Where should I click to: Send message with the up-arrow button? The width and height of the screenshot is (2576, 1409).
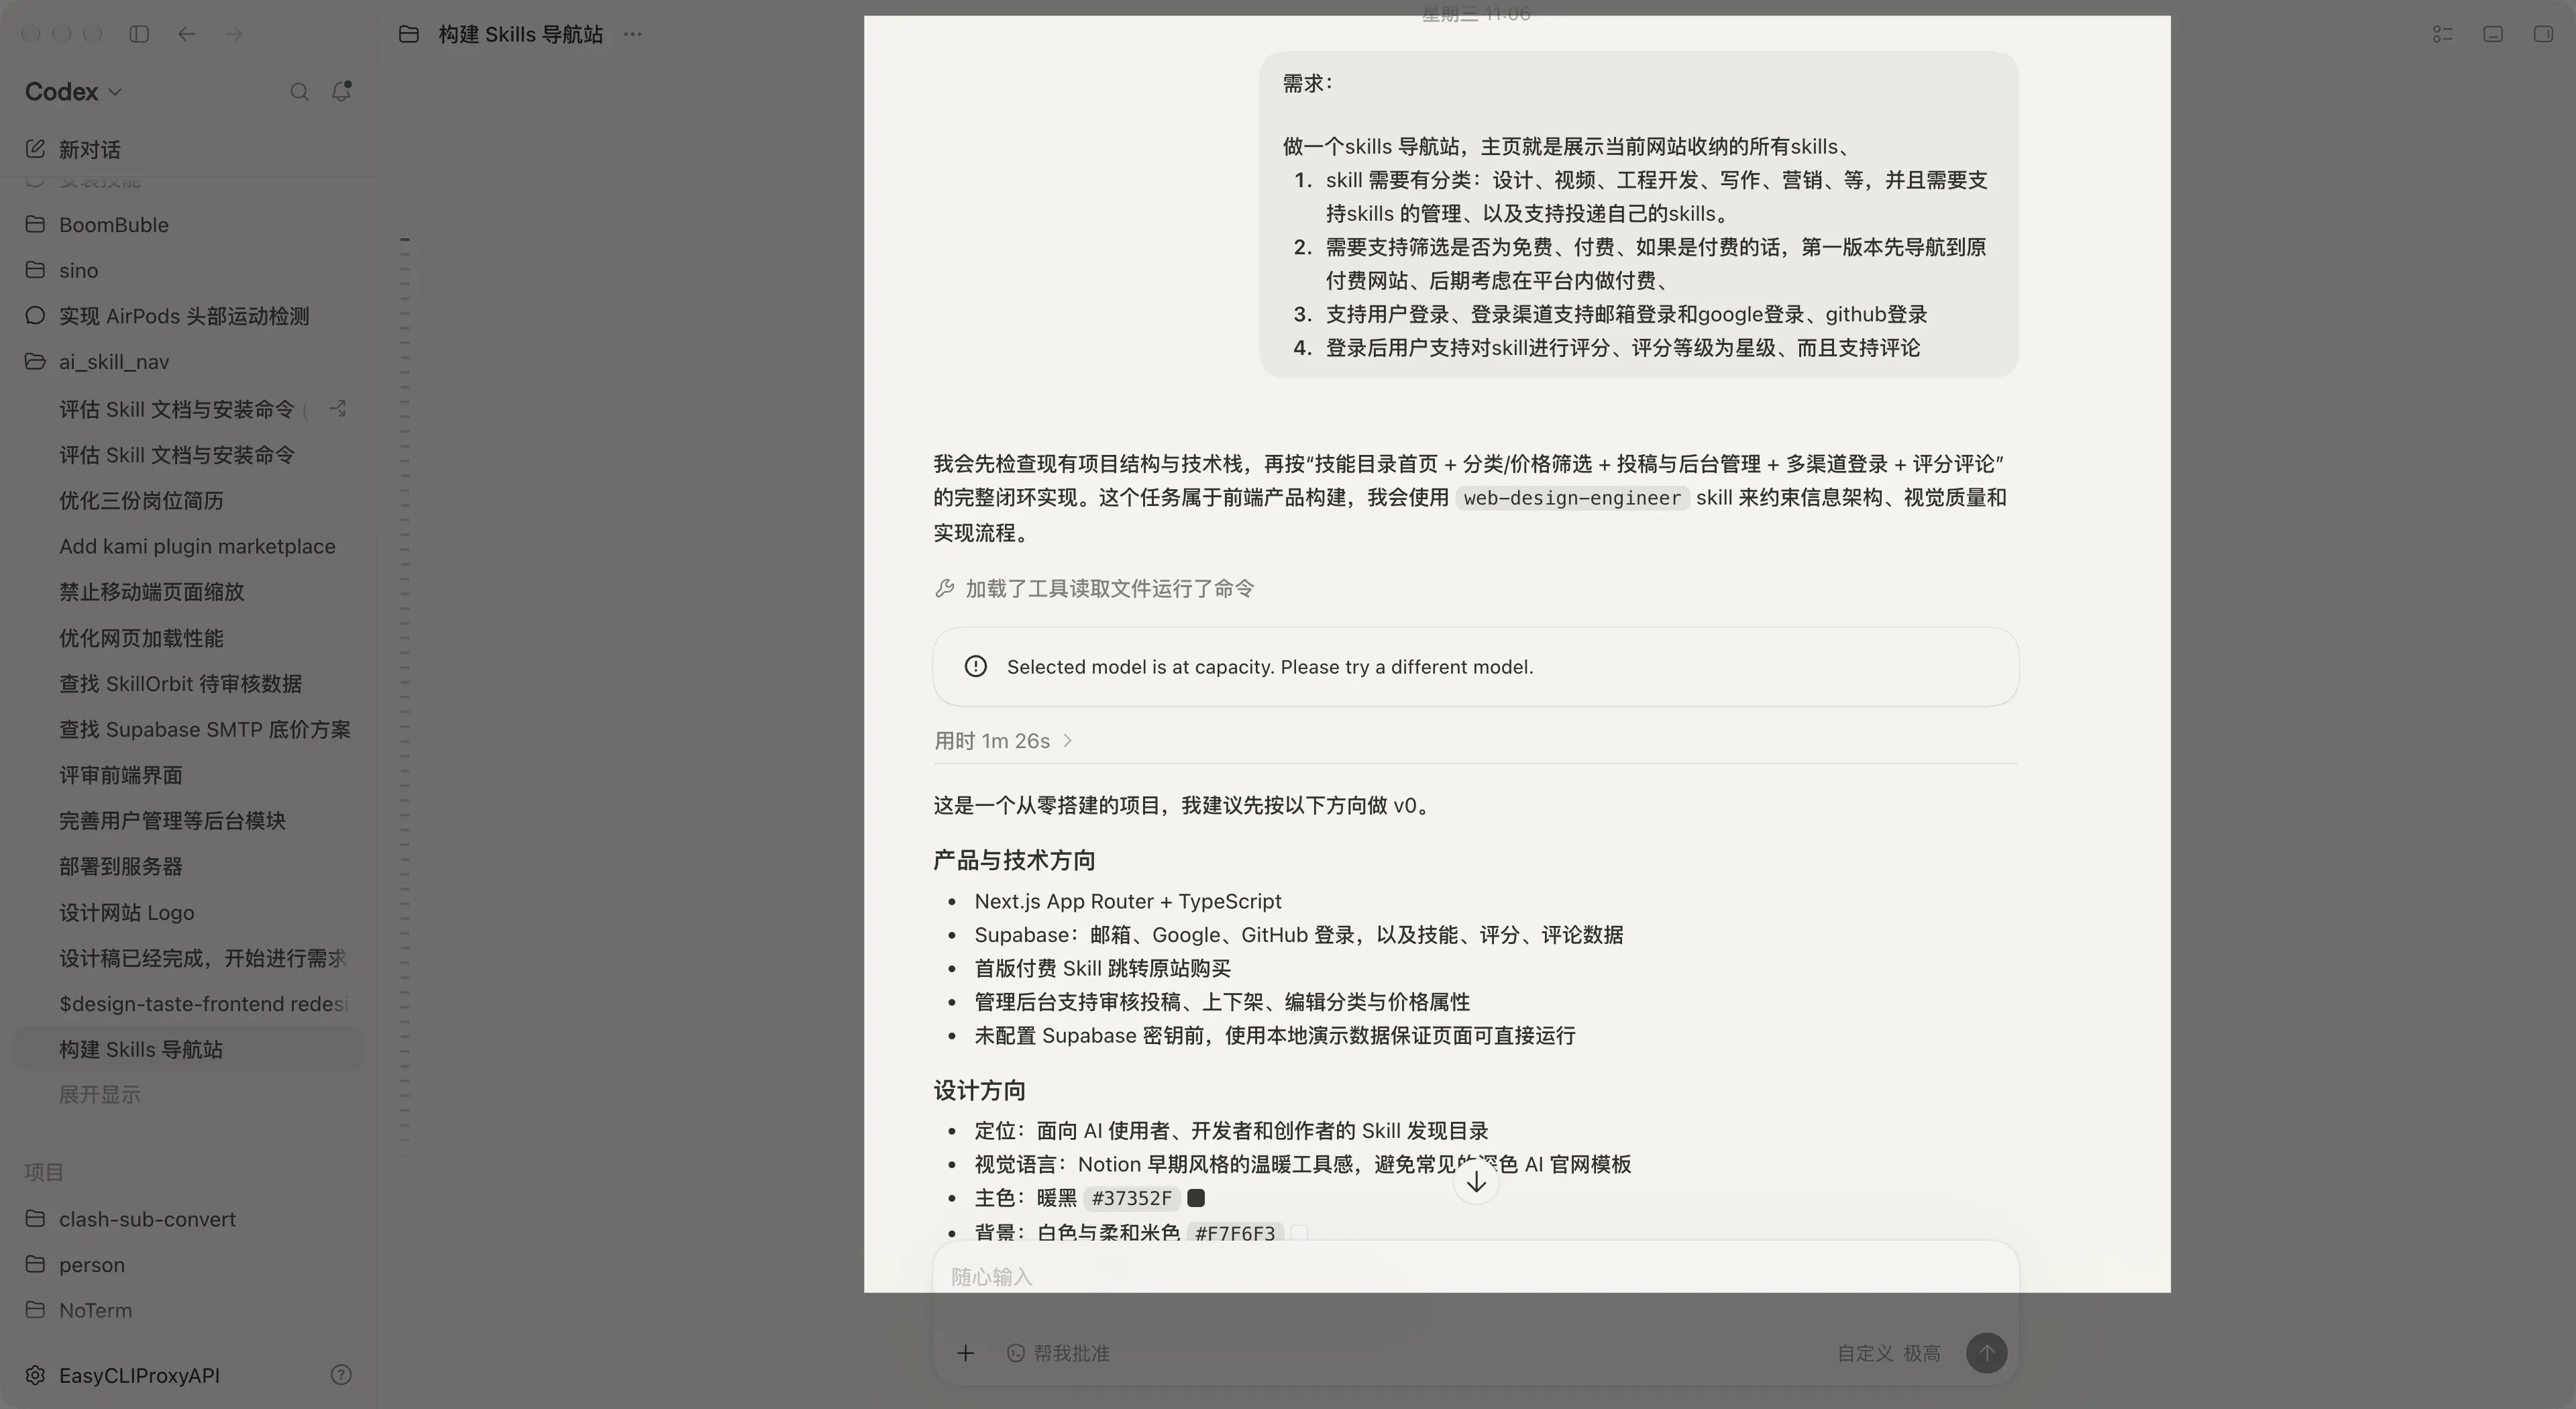[1986, 1353]
